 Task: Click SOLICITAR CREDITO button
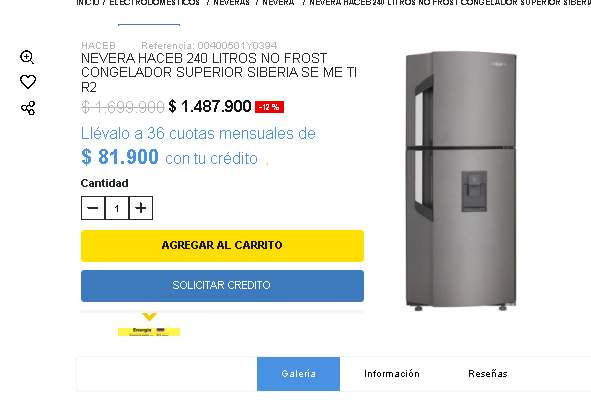222,286
